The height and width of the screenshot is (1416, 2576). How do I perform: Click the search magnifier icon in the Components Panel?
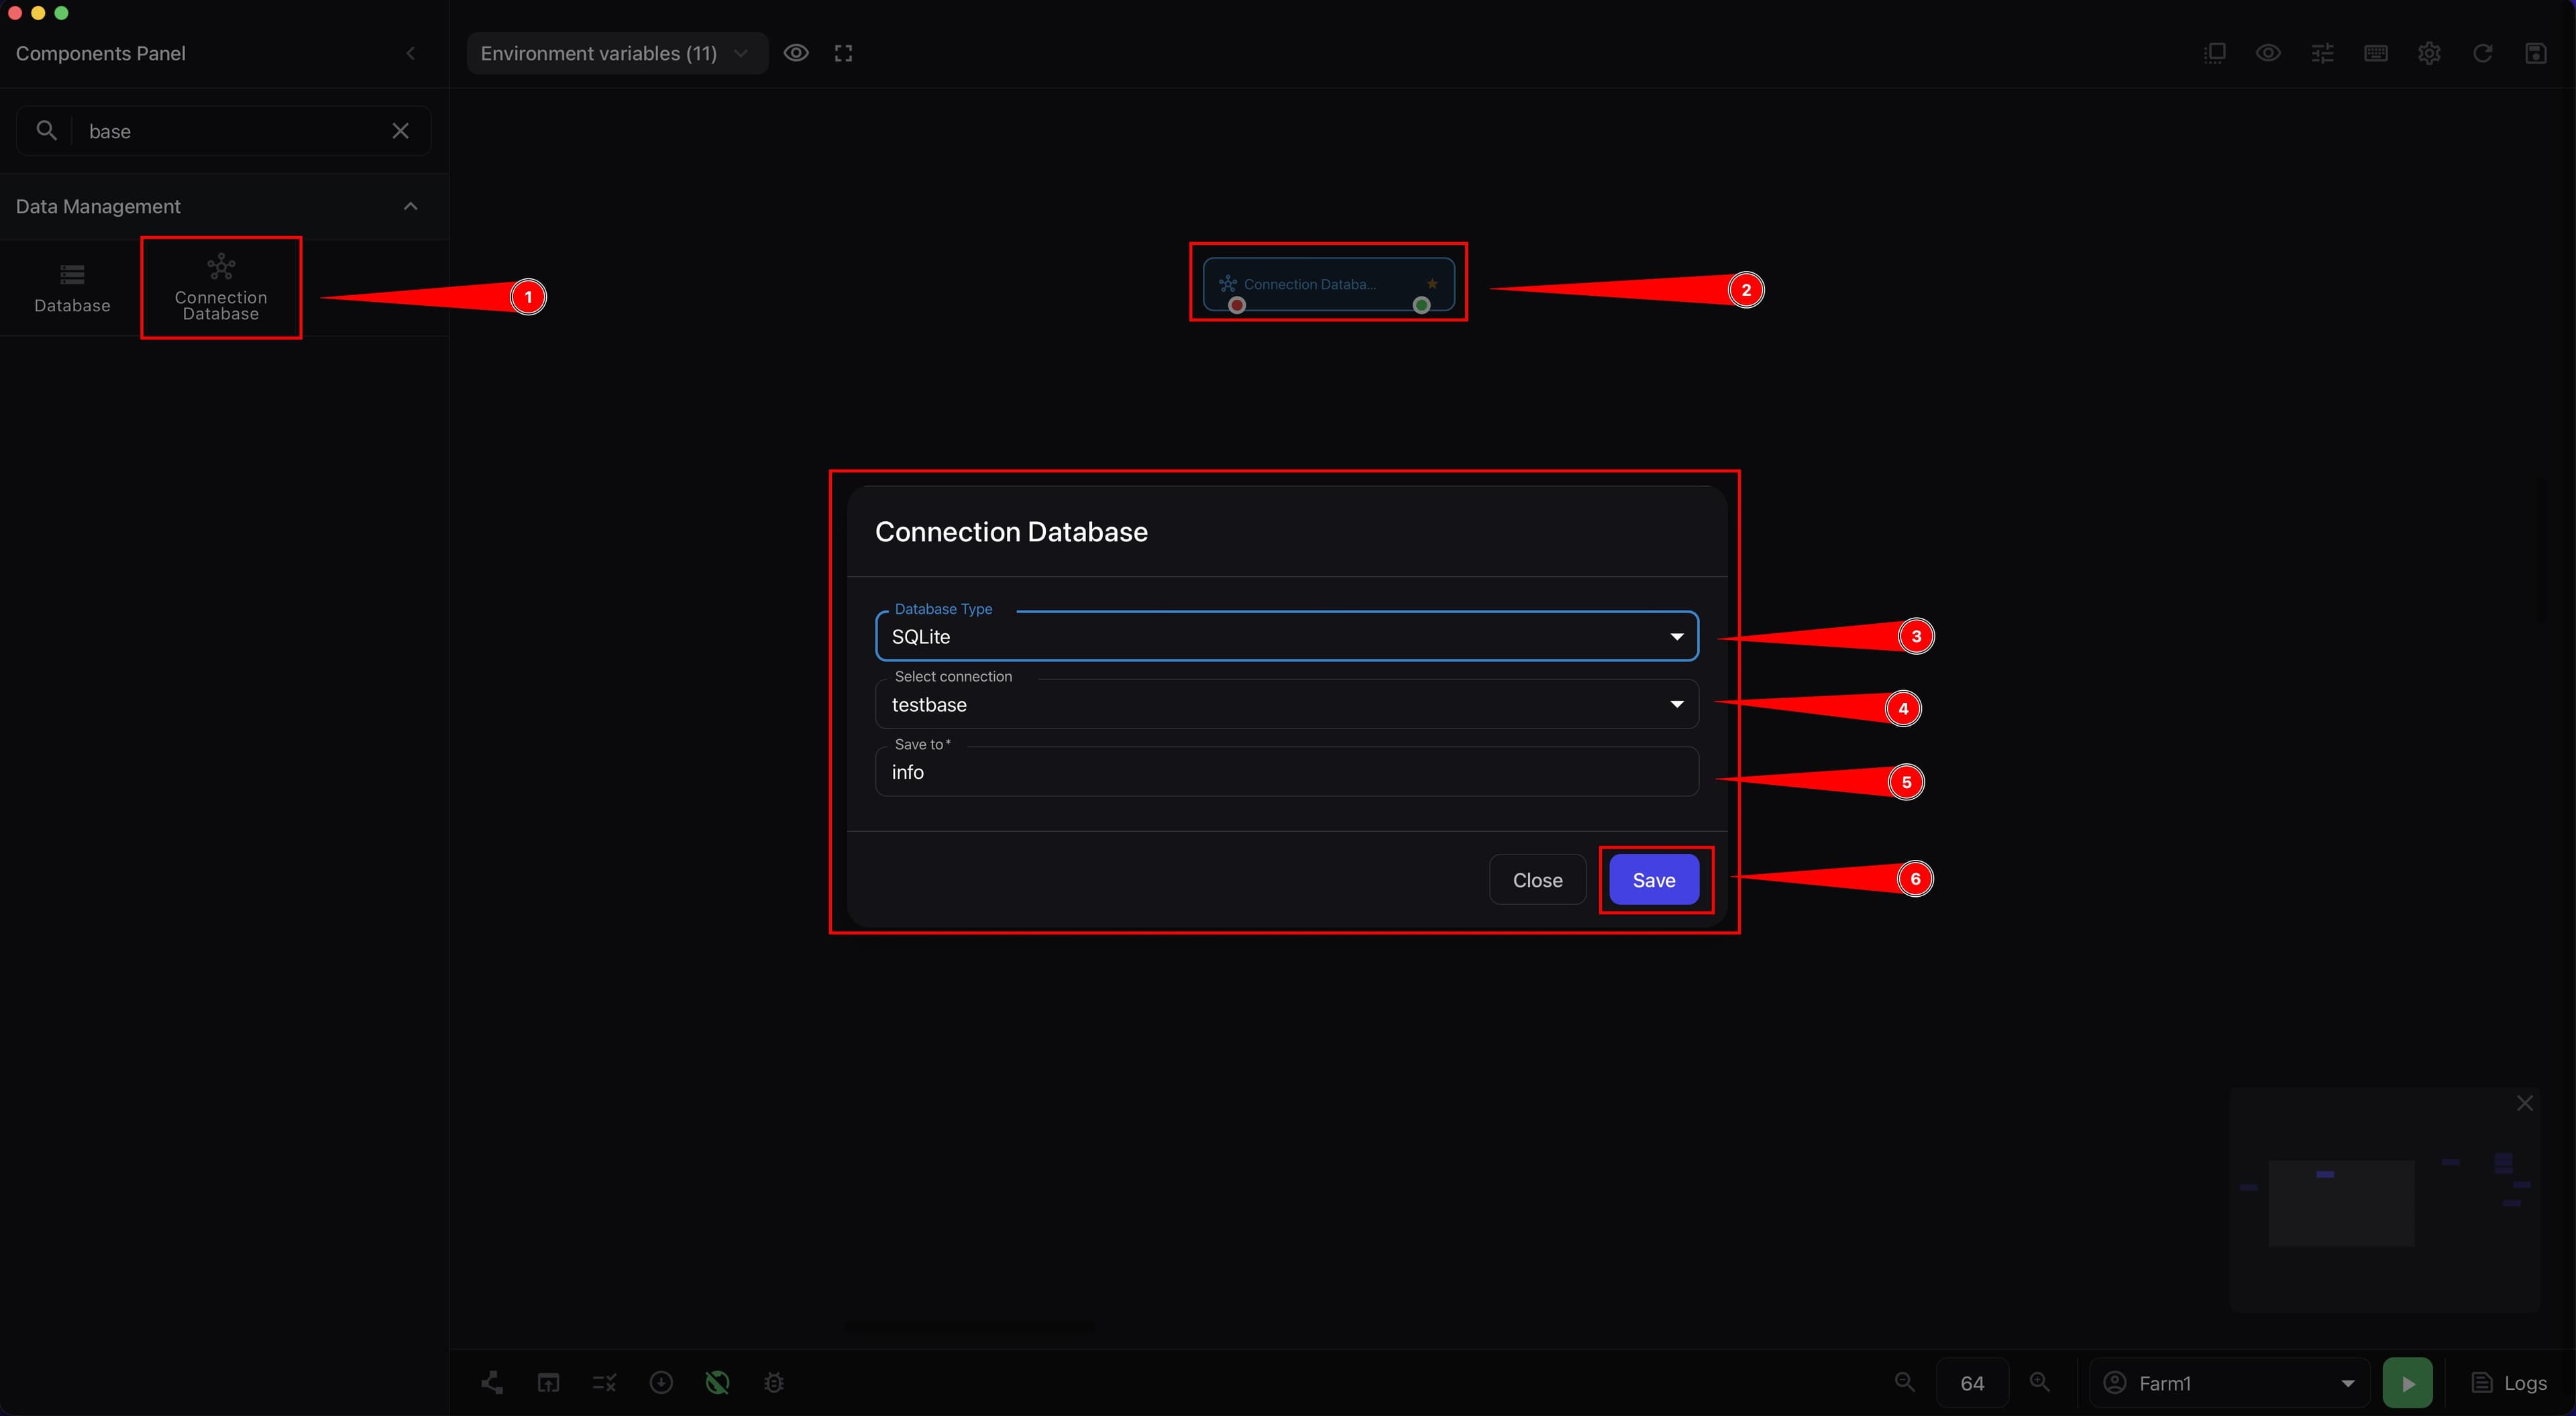(46, 130)
